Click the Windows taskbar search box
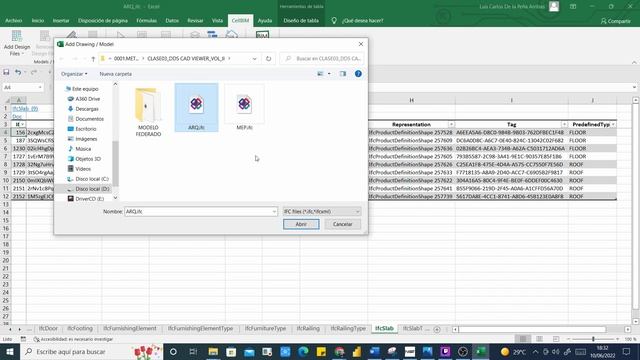This screenshot has width=640, height=360. (91, 351)
